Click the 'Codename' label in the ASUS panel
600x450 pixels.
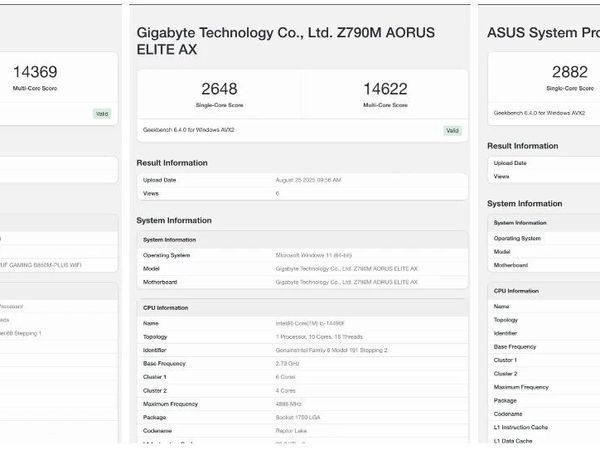coord(508,414)
